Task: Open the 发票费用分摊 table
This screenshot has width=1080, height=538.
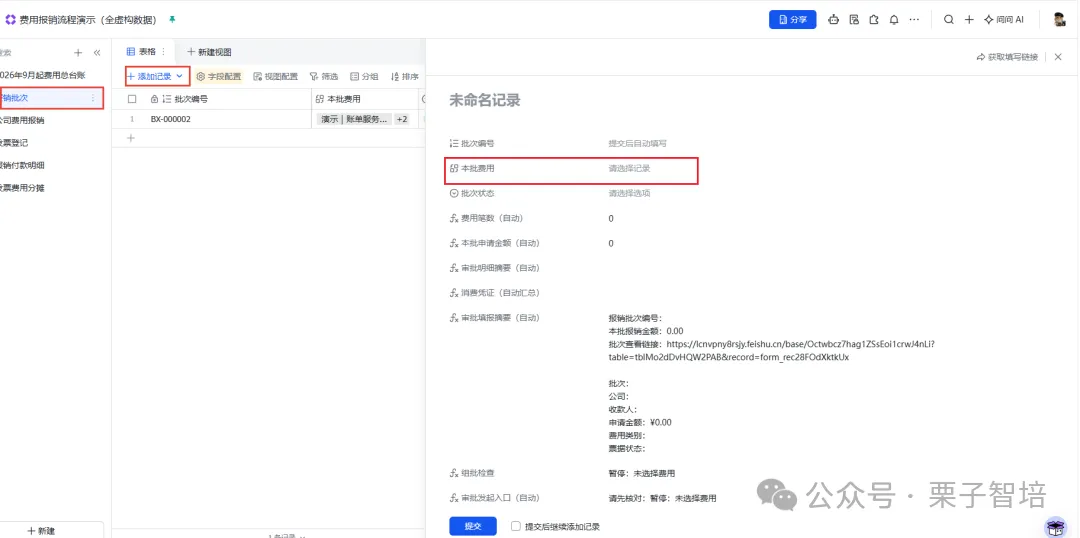Action: click(x=22, y=187)
